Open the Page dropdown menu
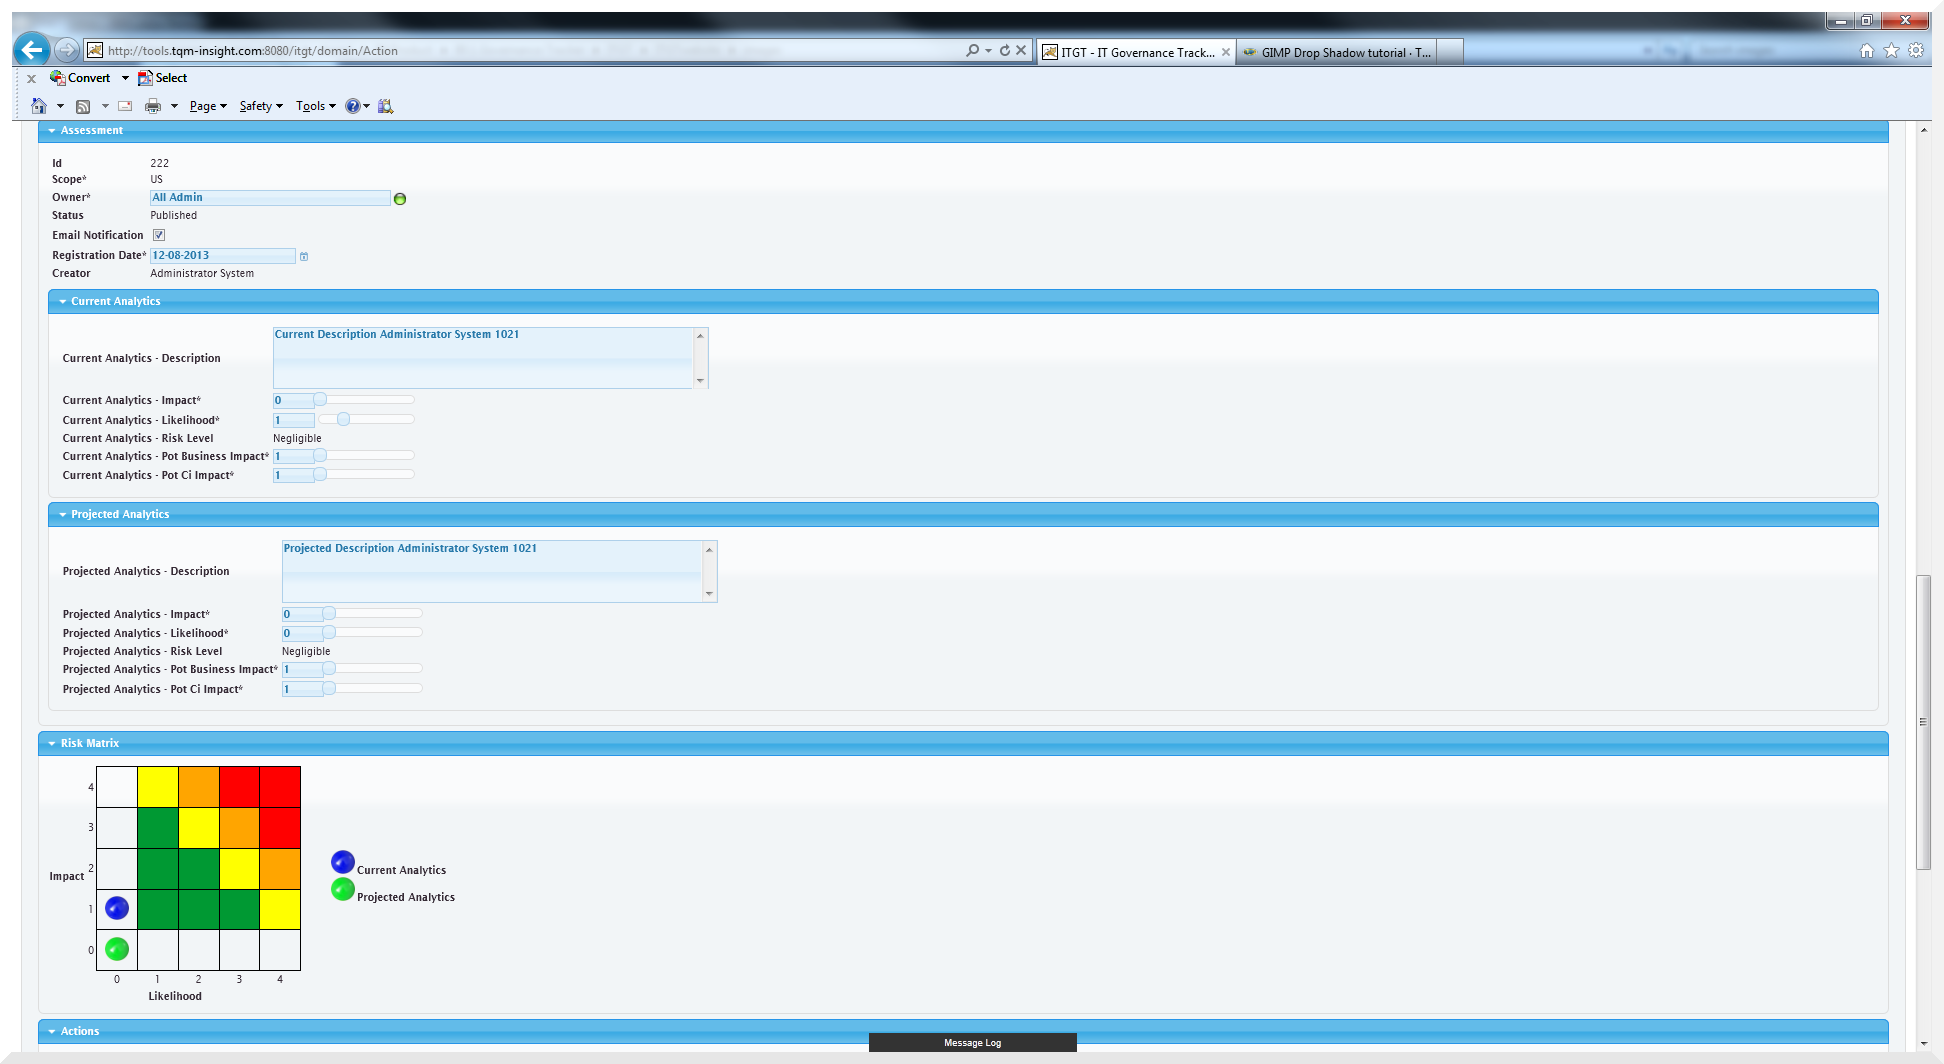This screenshot has width=1944, height=1064. tap(206, 105)
